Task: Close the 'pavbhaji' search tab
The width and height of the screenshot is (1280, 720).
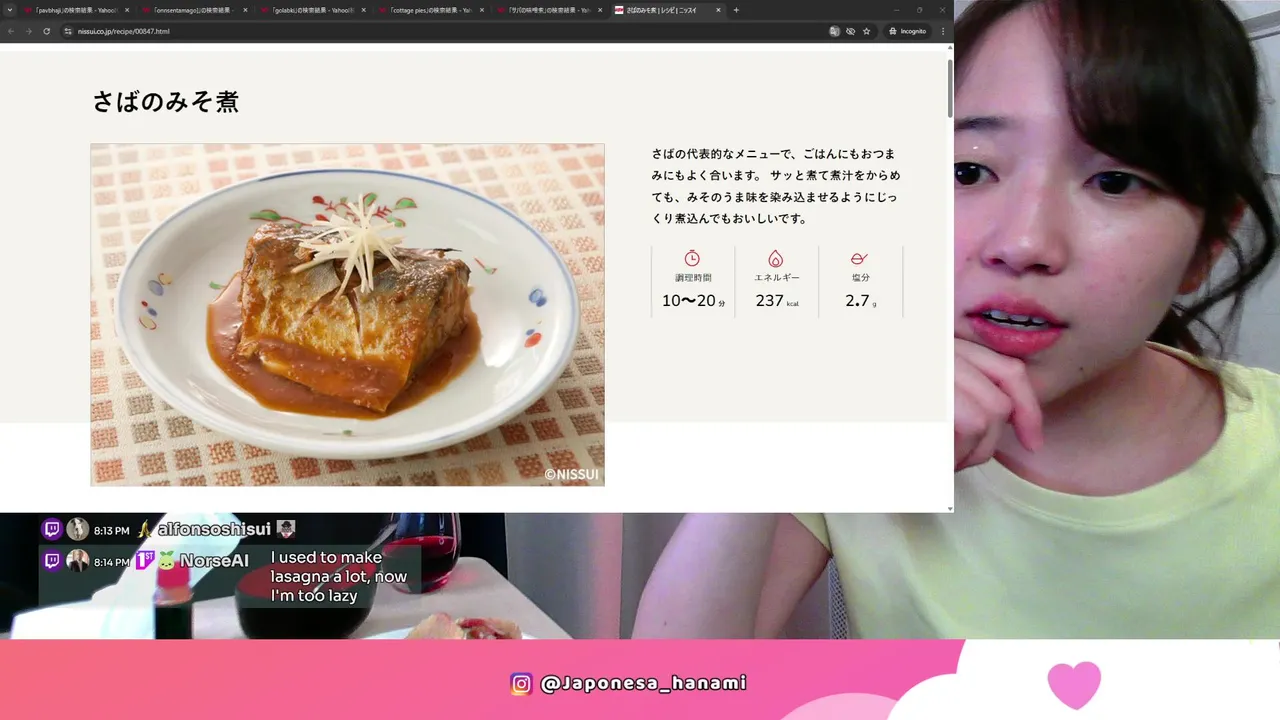Action: [x=127, y=10]
